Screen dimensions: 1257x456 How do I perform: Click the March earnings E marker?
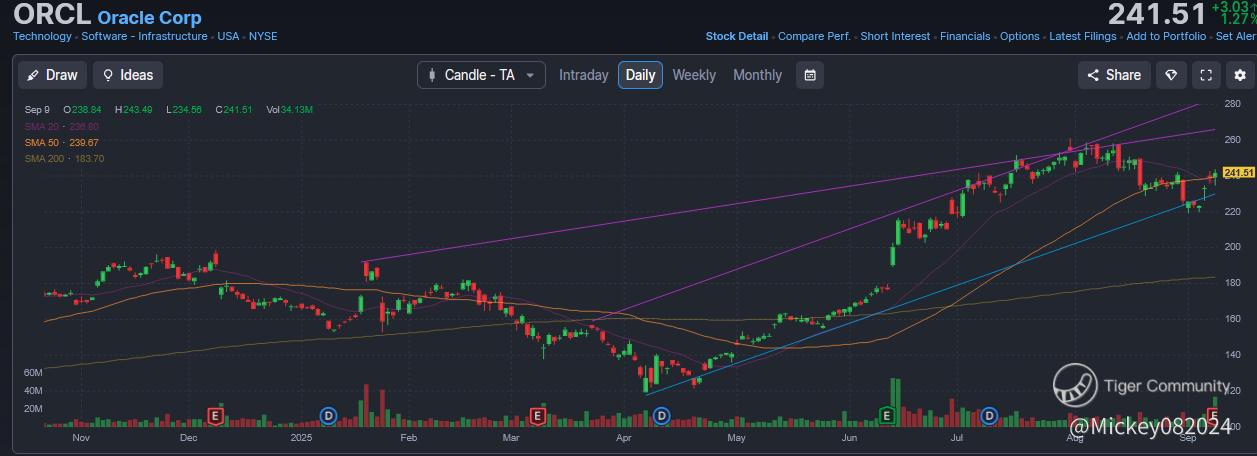(537, 415)
